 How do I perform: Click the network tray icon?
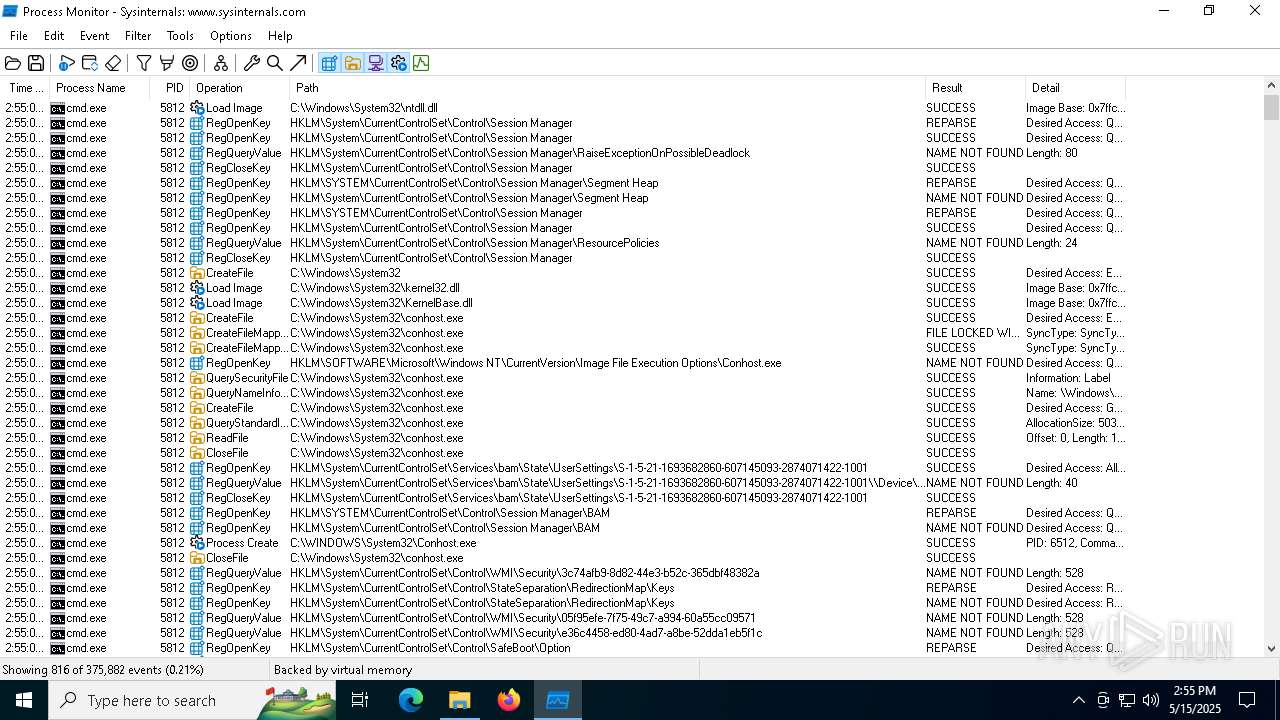[1126, 700]
